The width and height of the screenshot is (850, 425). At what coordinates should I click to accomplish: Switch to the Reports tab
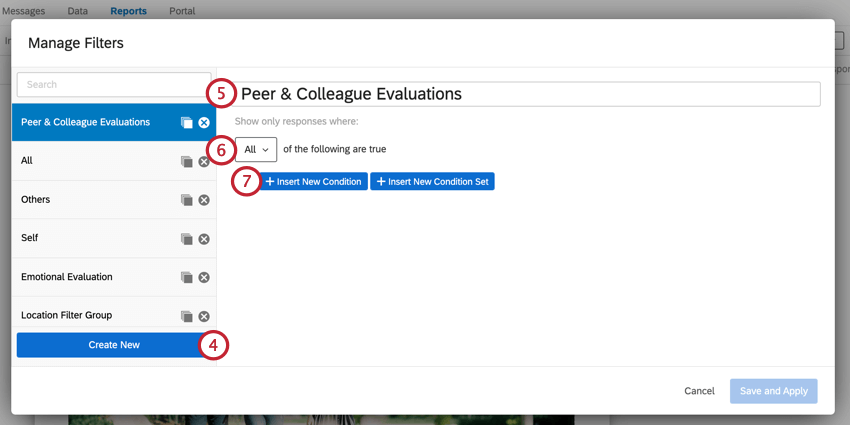coord(128,11)
